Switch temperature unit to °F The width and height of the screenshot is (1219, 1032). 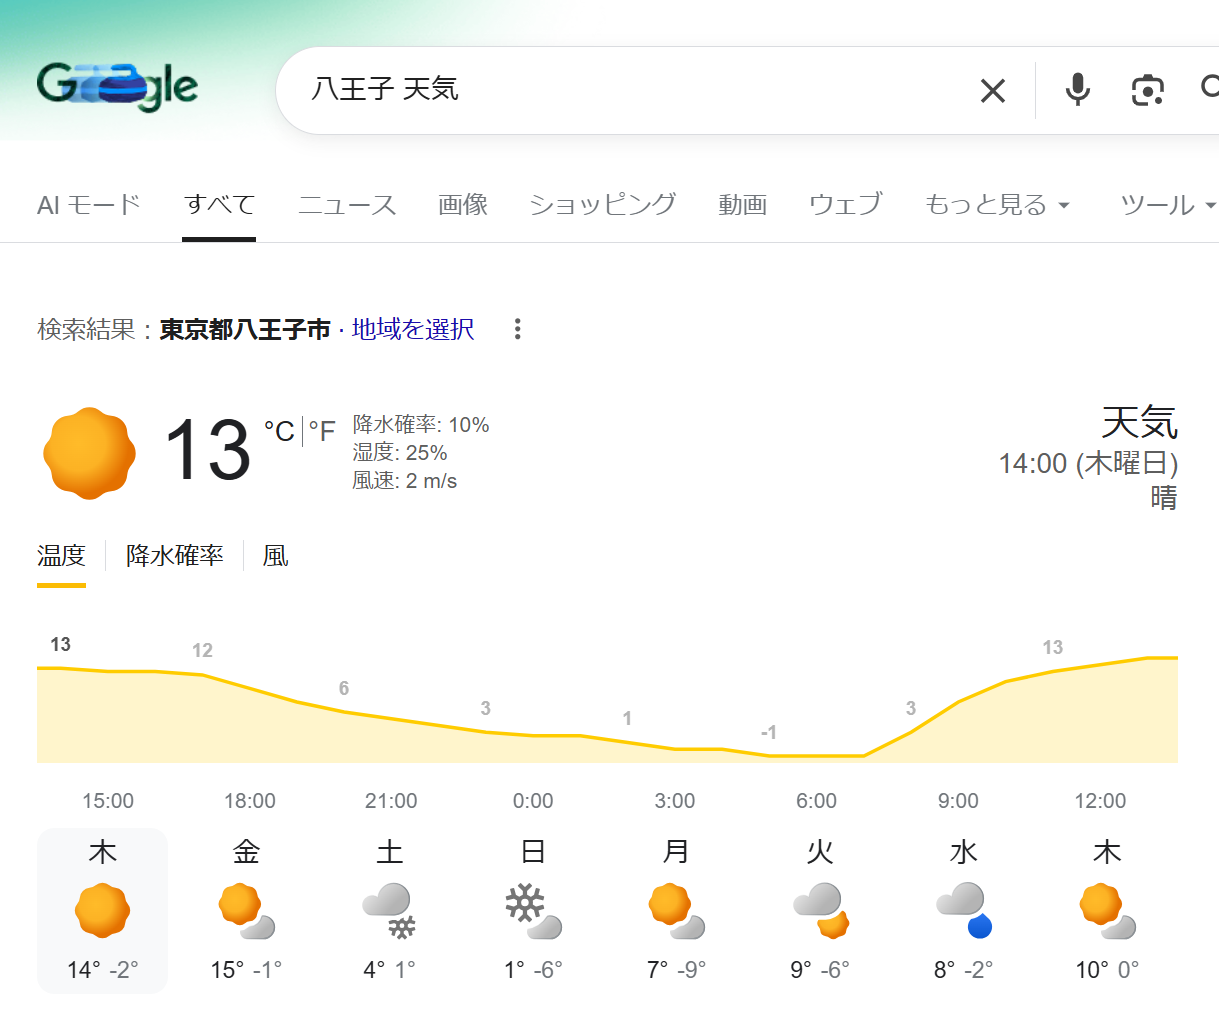click(x=322, y=431)
